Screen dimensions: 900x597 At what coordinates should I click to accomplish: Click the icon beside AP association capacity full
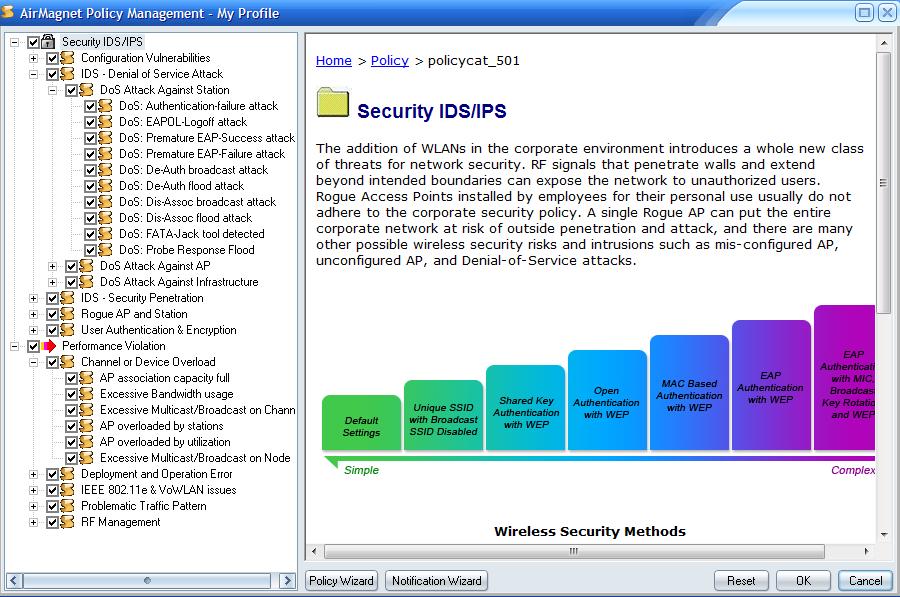tap(86, 378)
